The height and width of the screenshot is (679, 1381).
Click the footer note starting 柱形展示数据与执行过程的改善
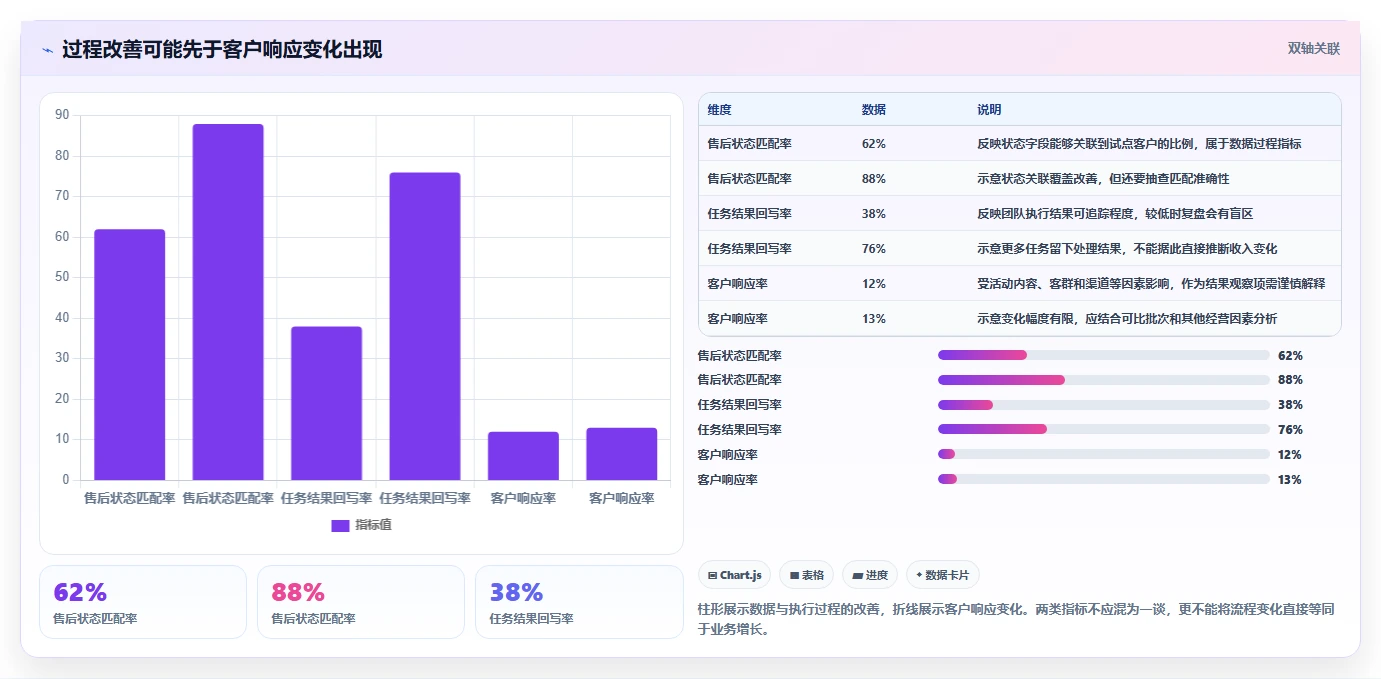[x=1016, y=619]
